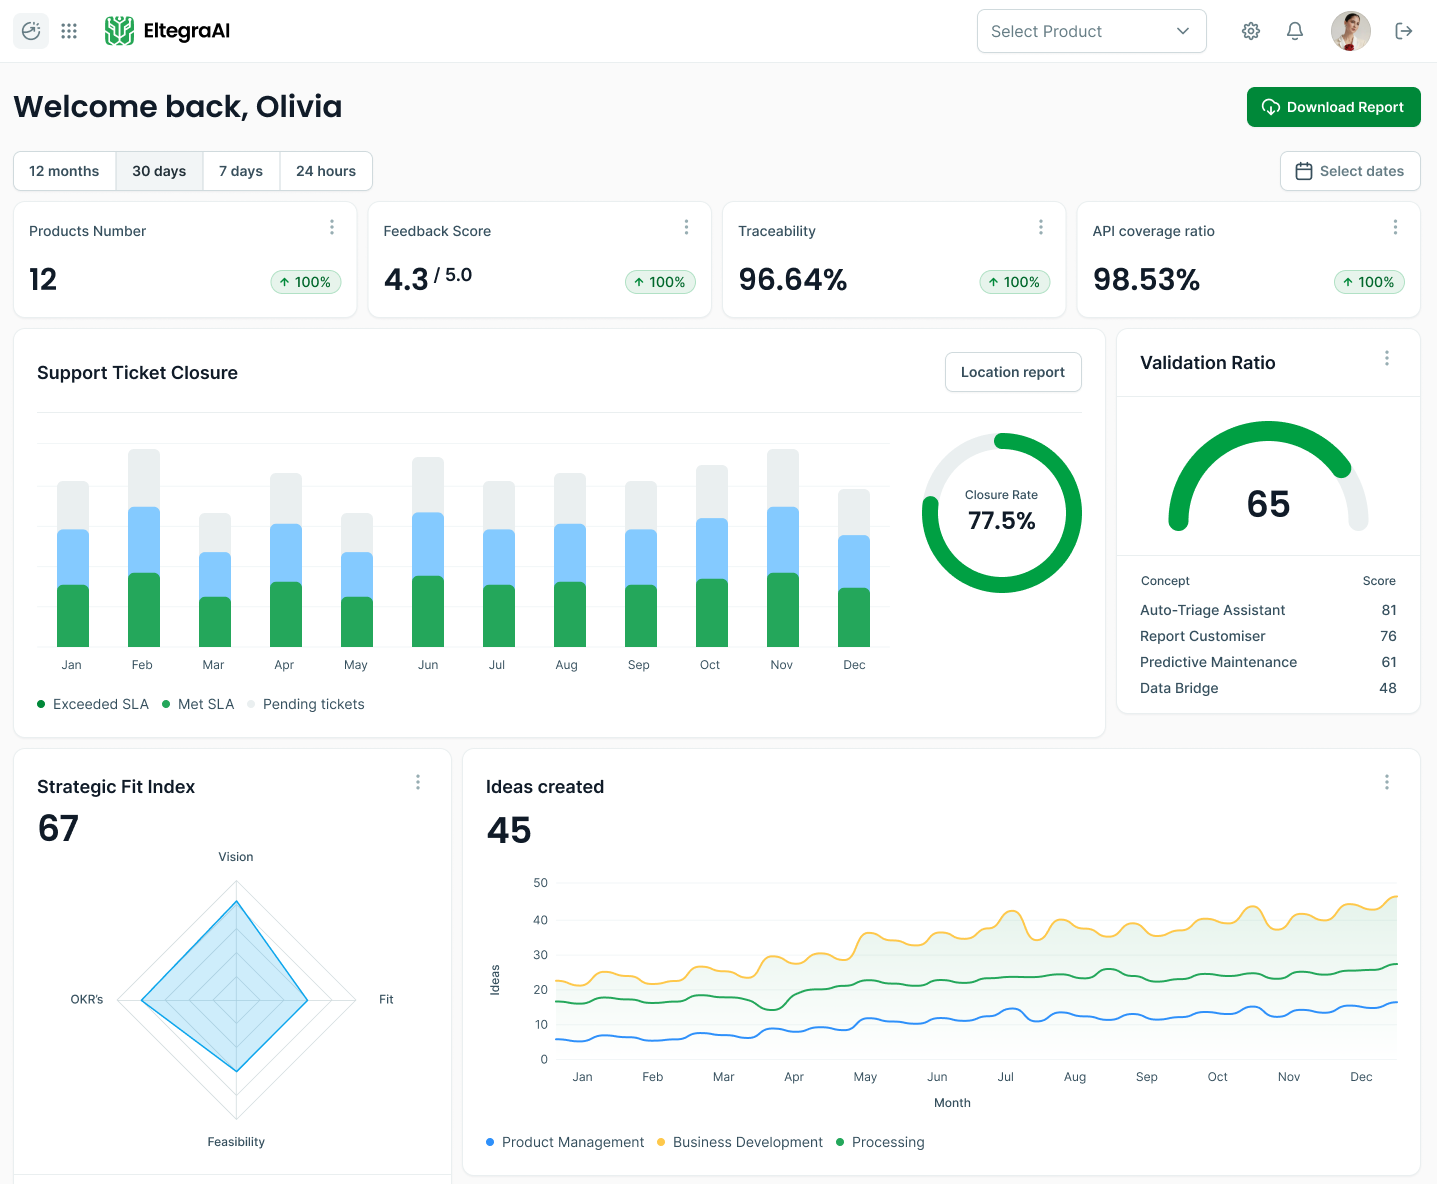This screenshot has height=1184, width=1437.
Task: Select the 24 hours time range
Action: (x=326, y=171)
